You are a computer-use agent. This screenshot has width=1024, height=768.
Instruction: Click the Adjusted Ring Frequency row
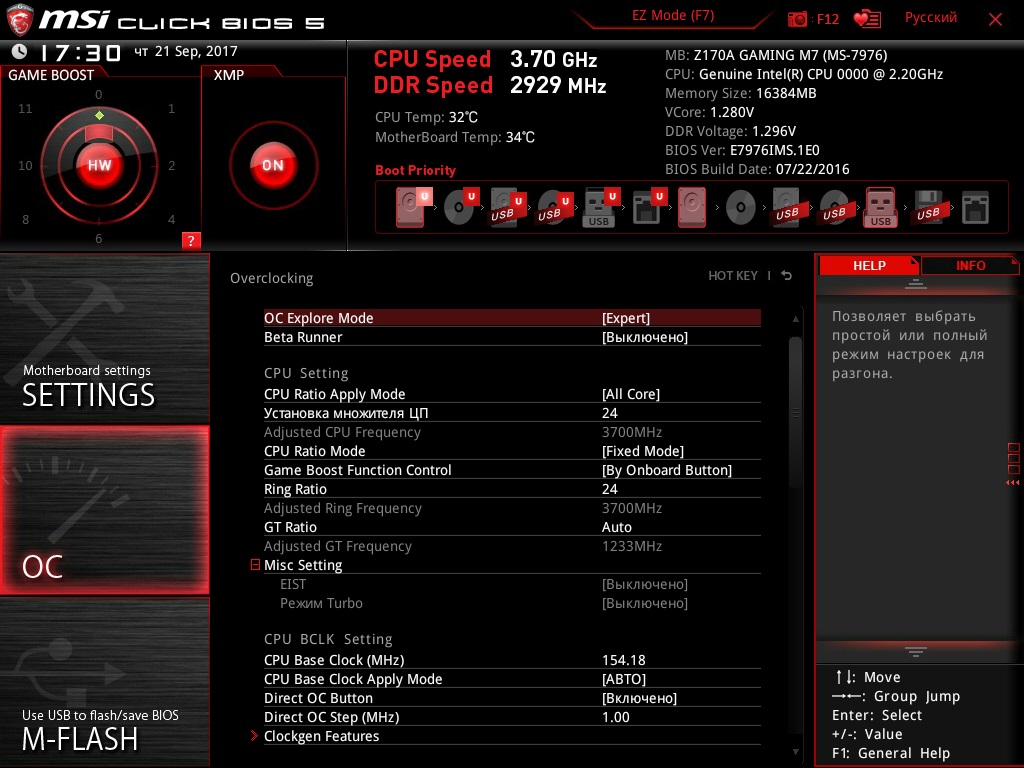pos(512,508)
